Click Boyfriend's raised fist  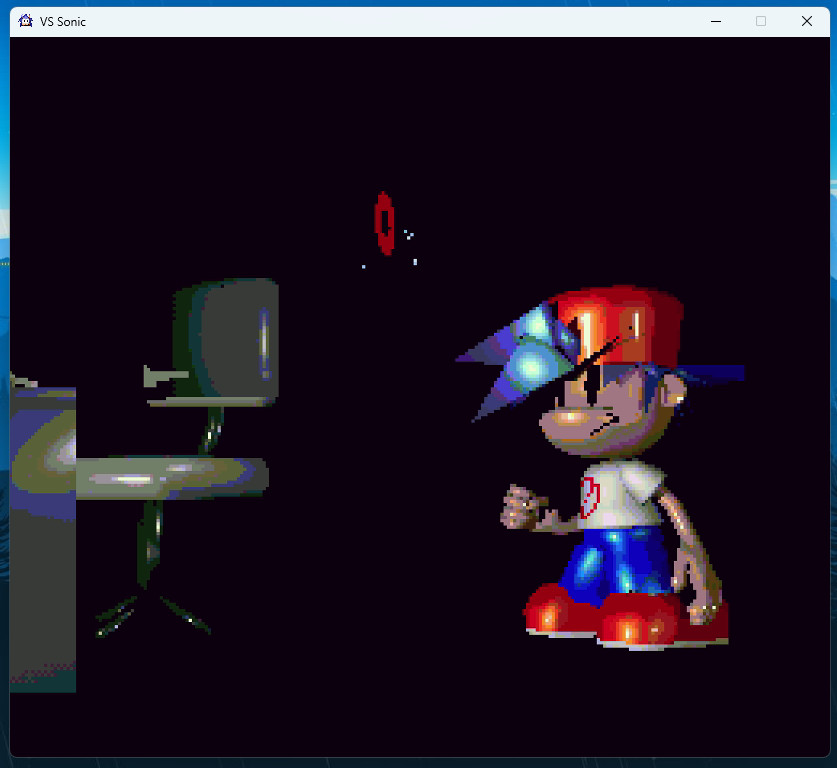coord(520,505)
